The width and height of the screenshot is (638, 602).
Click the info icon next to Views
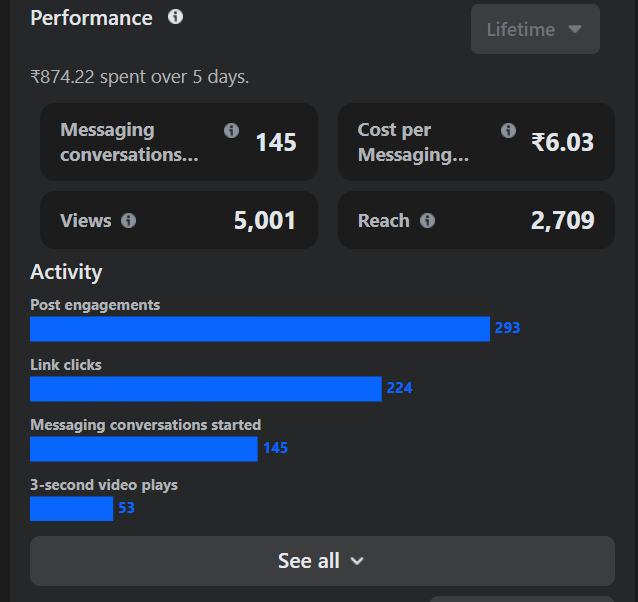128,221
